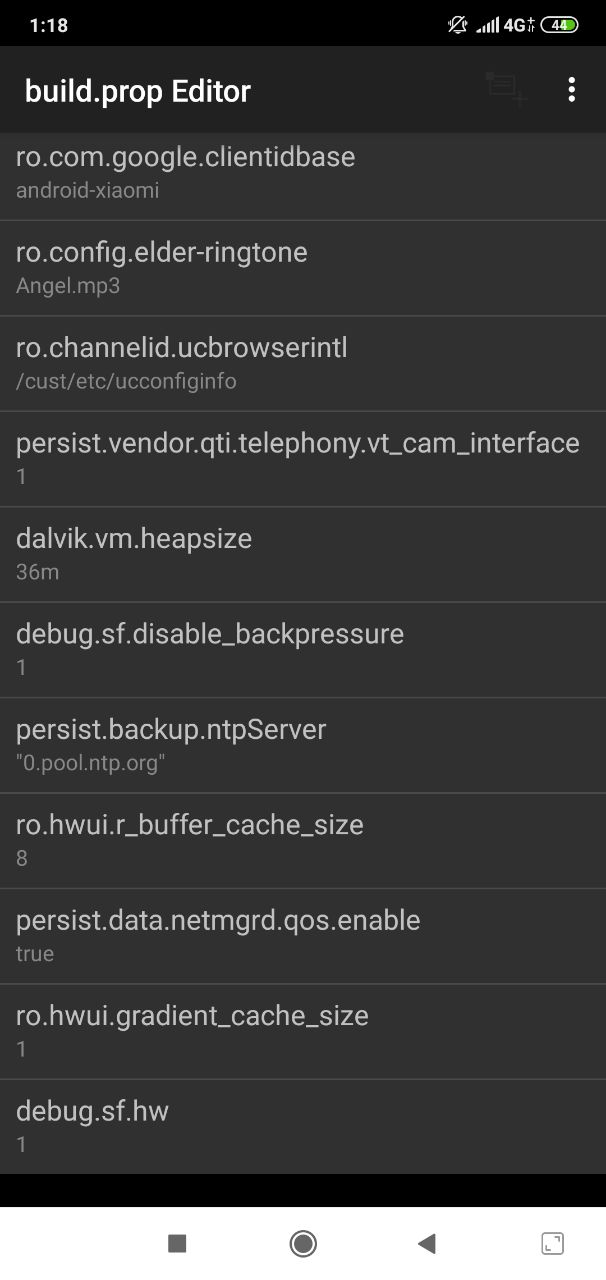This screenshot has width=606, height=1280.
Task: Tap the recent apps square button
Action: tap(177, 1243)
